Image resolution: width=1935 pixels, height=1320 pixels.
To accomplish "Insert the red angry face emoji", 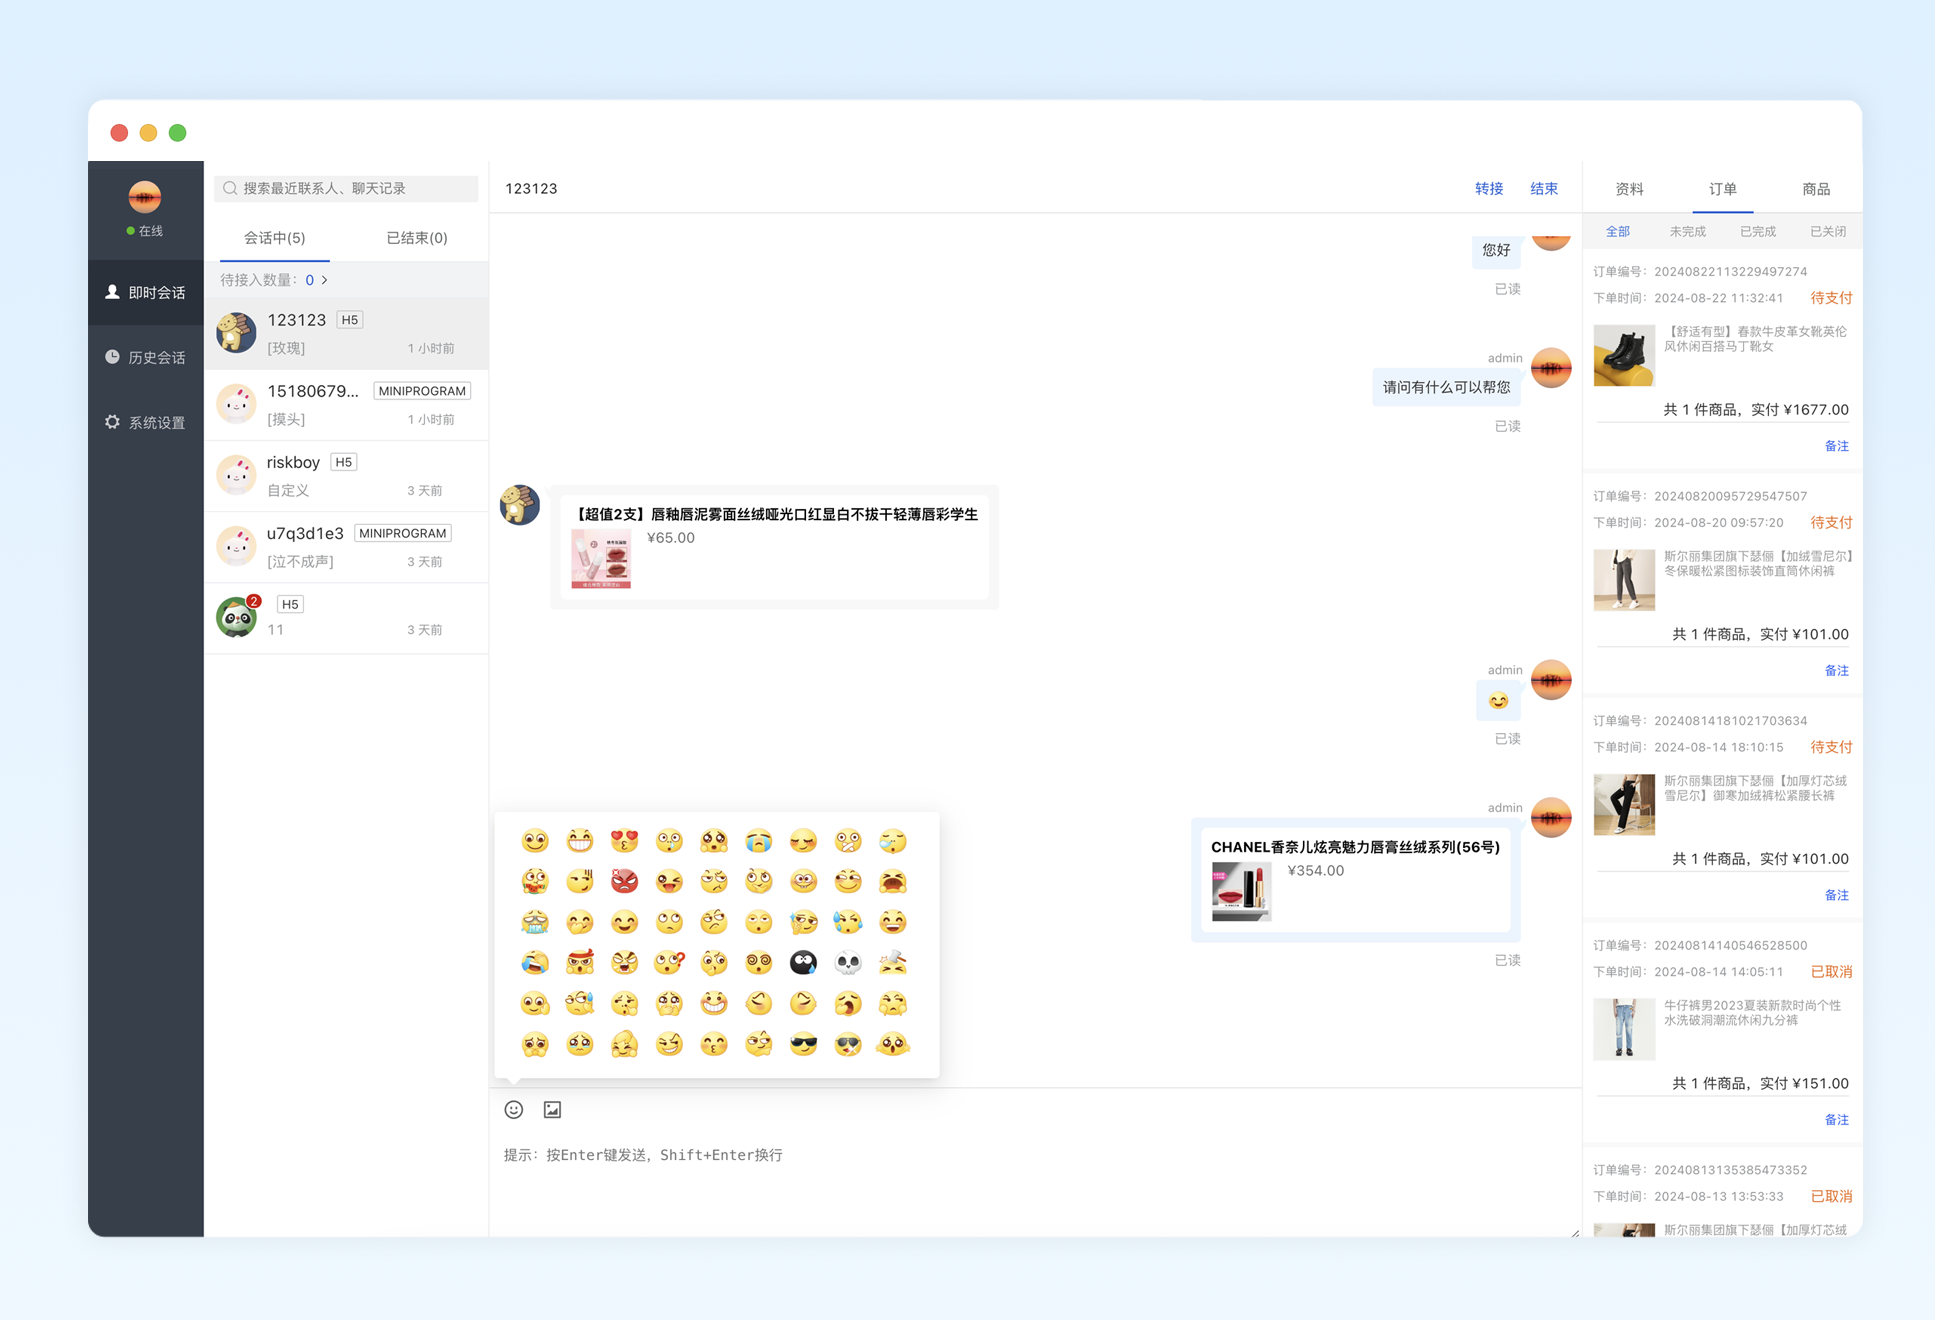I will click(x=625, y=881).
